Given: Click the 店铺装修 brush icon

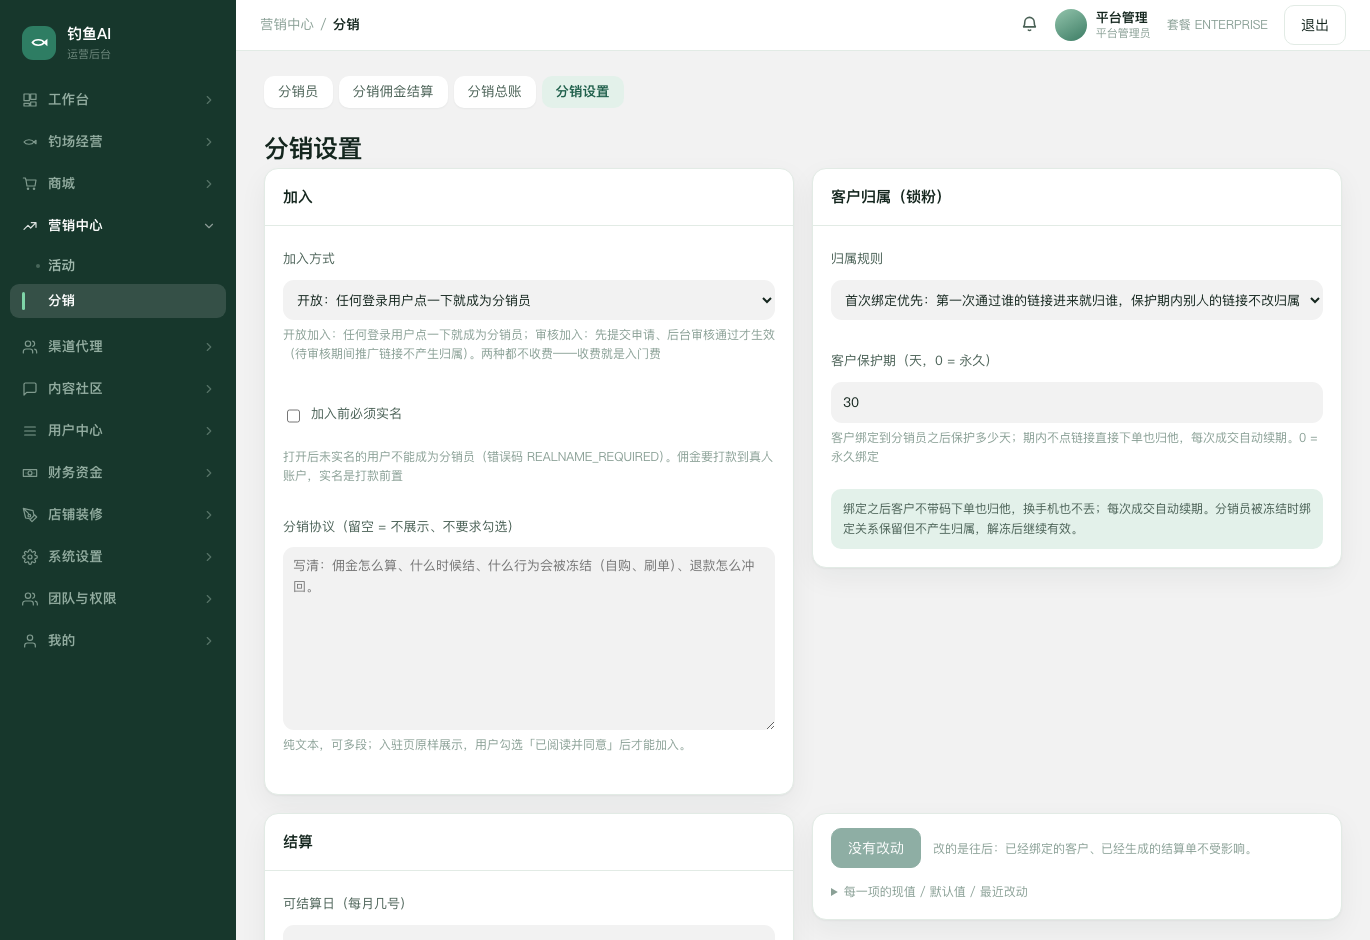Looking at the screenshot, I should tap(30, 515).
